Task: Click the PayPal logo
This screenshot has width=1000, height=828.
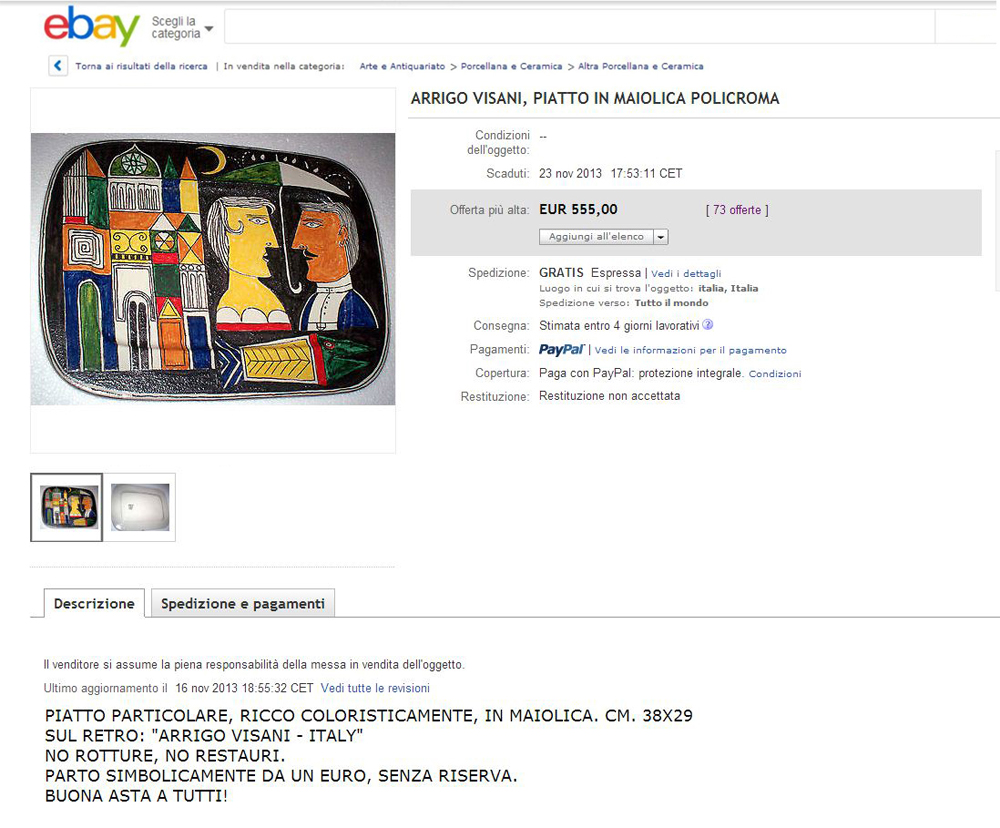Action: [x=561, y=350]
